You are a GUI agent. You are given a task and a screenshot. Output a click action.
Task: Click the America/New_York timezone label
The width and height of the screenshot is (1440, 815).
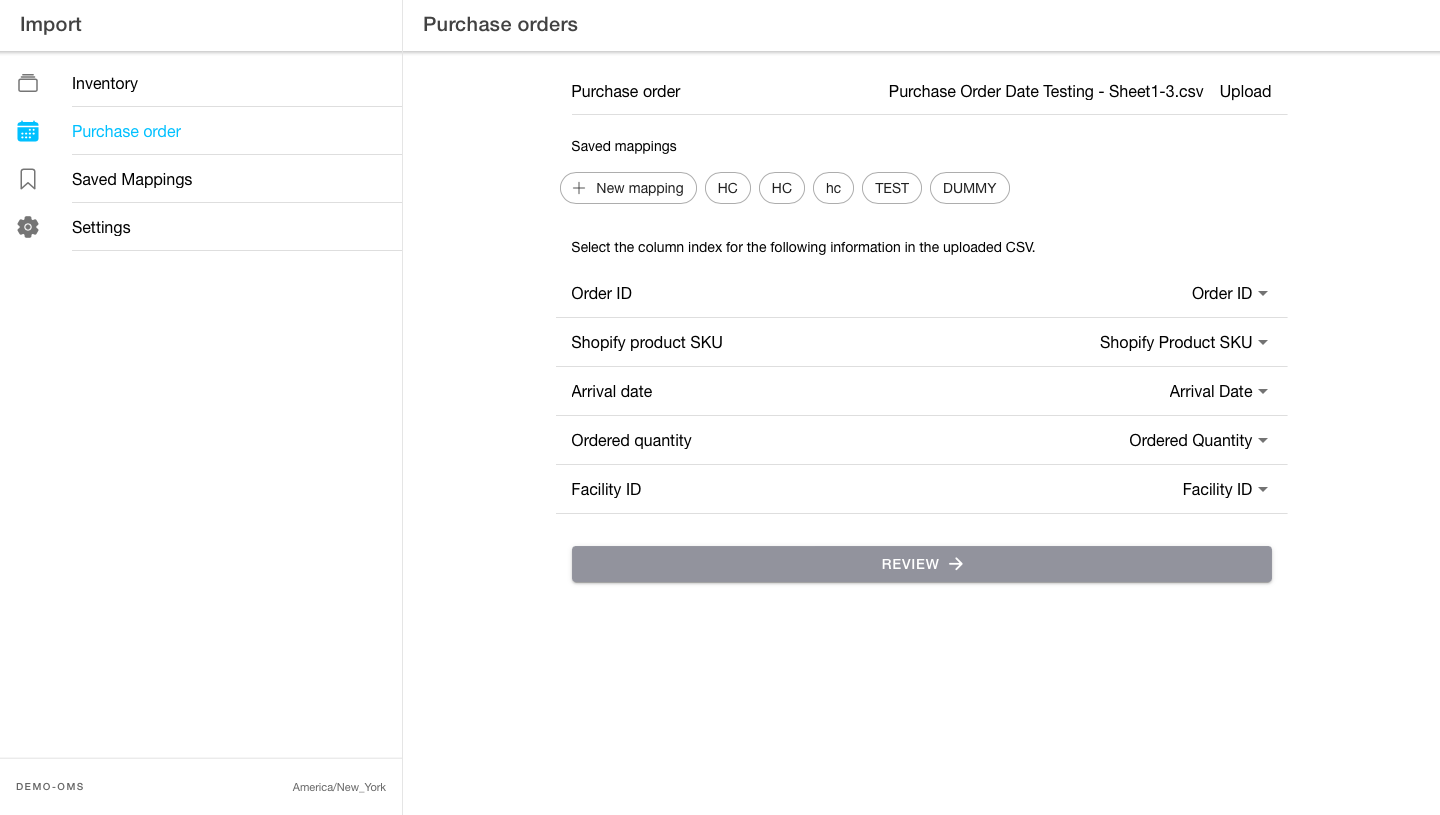[x=339, y=787]
